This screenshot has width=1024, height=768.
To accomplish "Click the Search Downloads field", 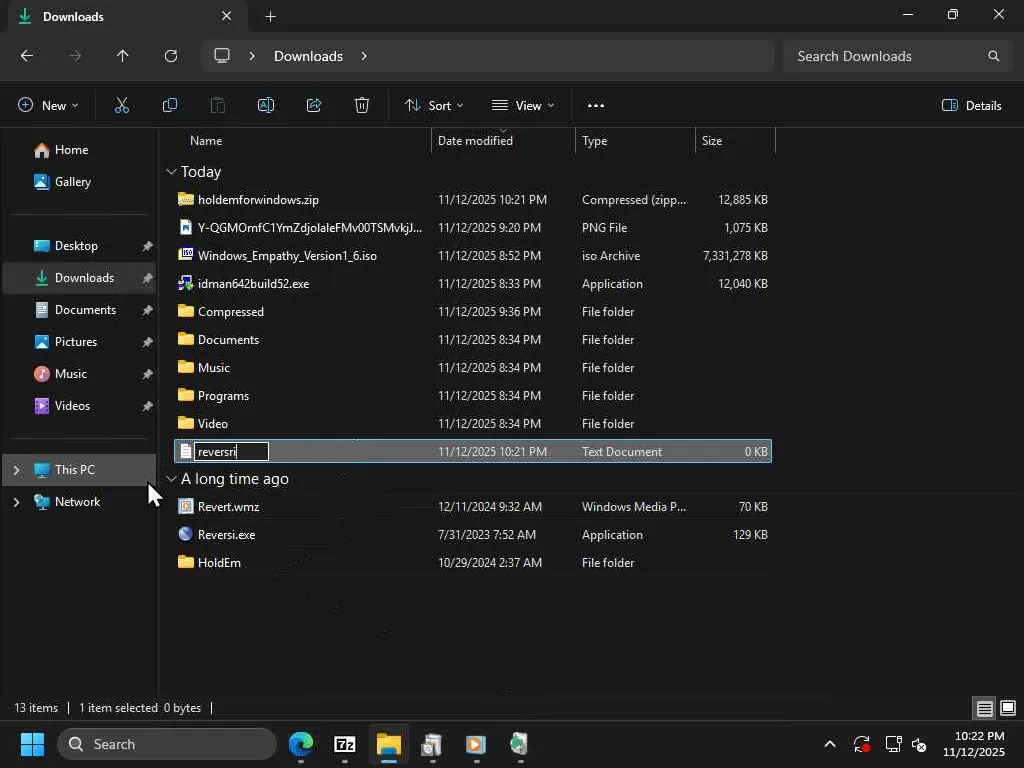I will pos(885,56).
